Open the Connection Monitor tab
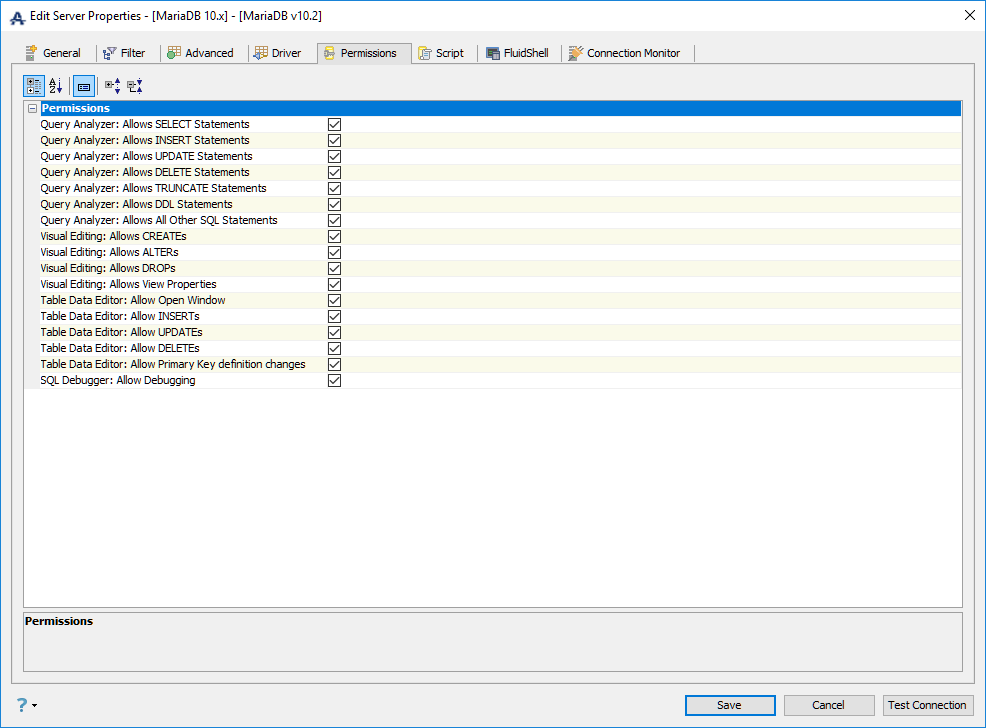This screenshot has width=986, height=728. click(624, 53)
